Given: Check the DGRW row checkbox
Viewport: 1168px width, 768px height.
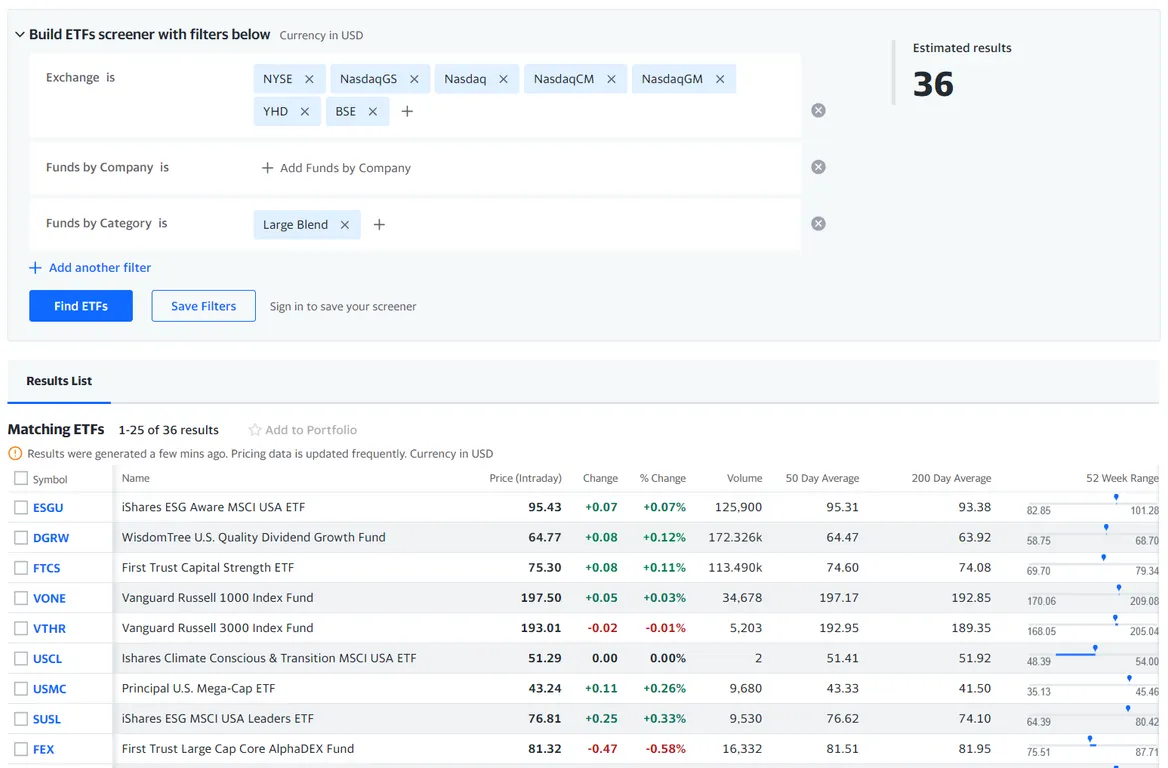Looking at the screenshot, I should point(21,538).
